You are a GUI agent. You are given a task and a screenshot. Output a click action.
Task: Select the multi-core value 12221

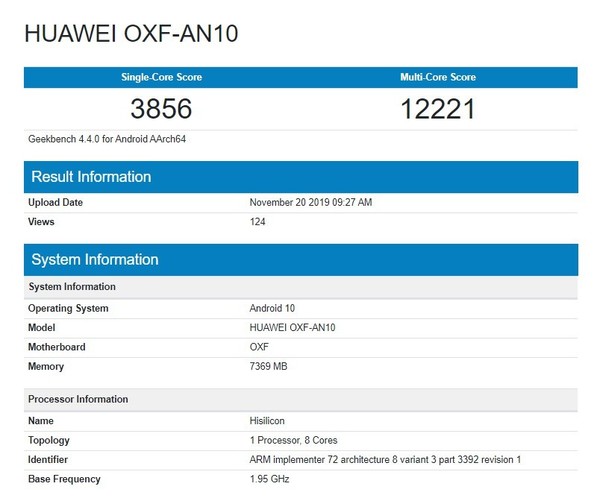(438, 109)
